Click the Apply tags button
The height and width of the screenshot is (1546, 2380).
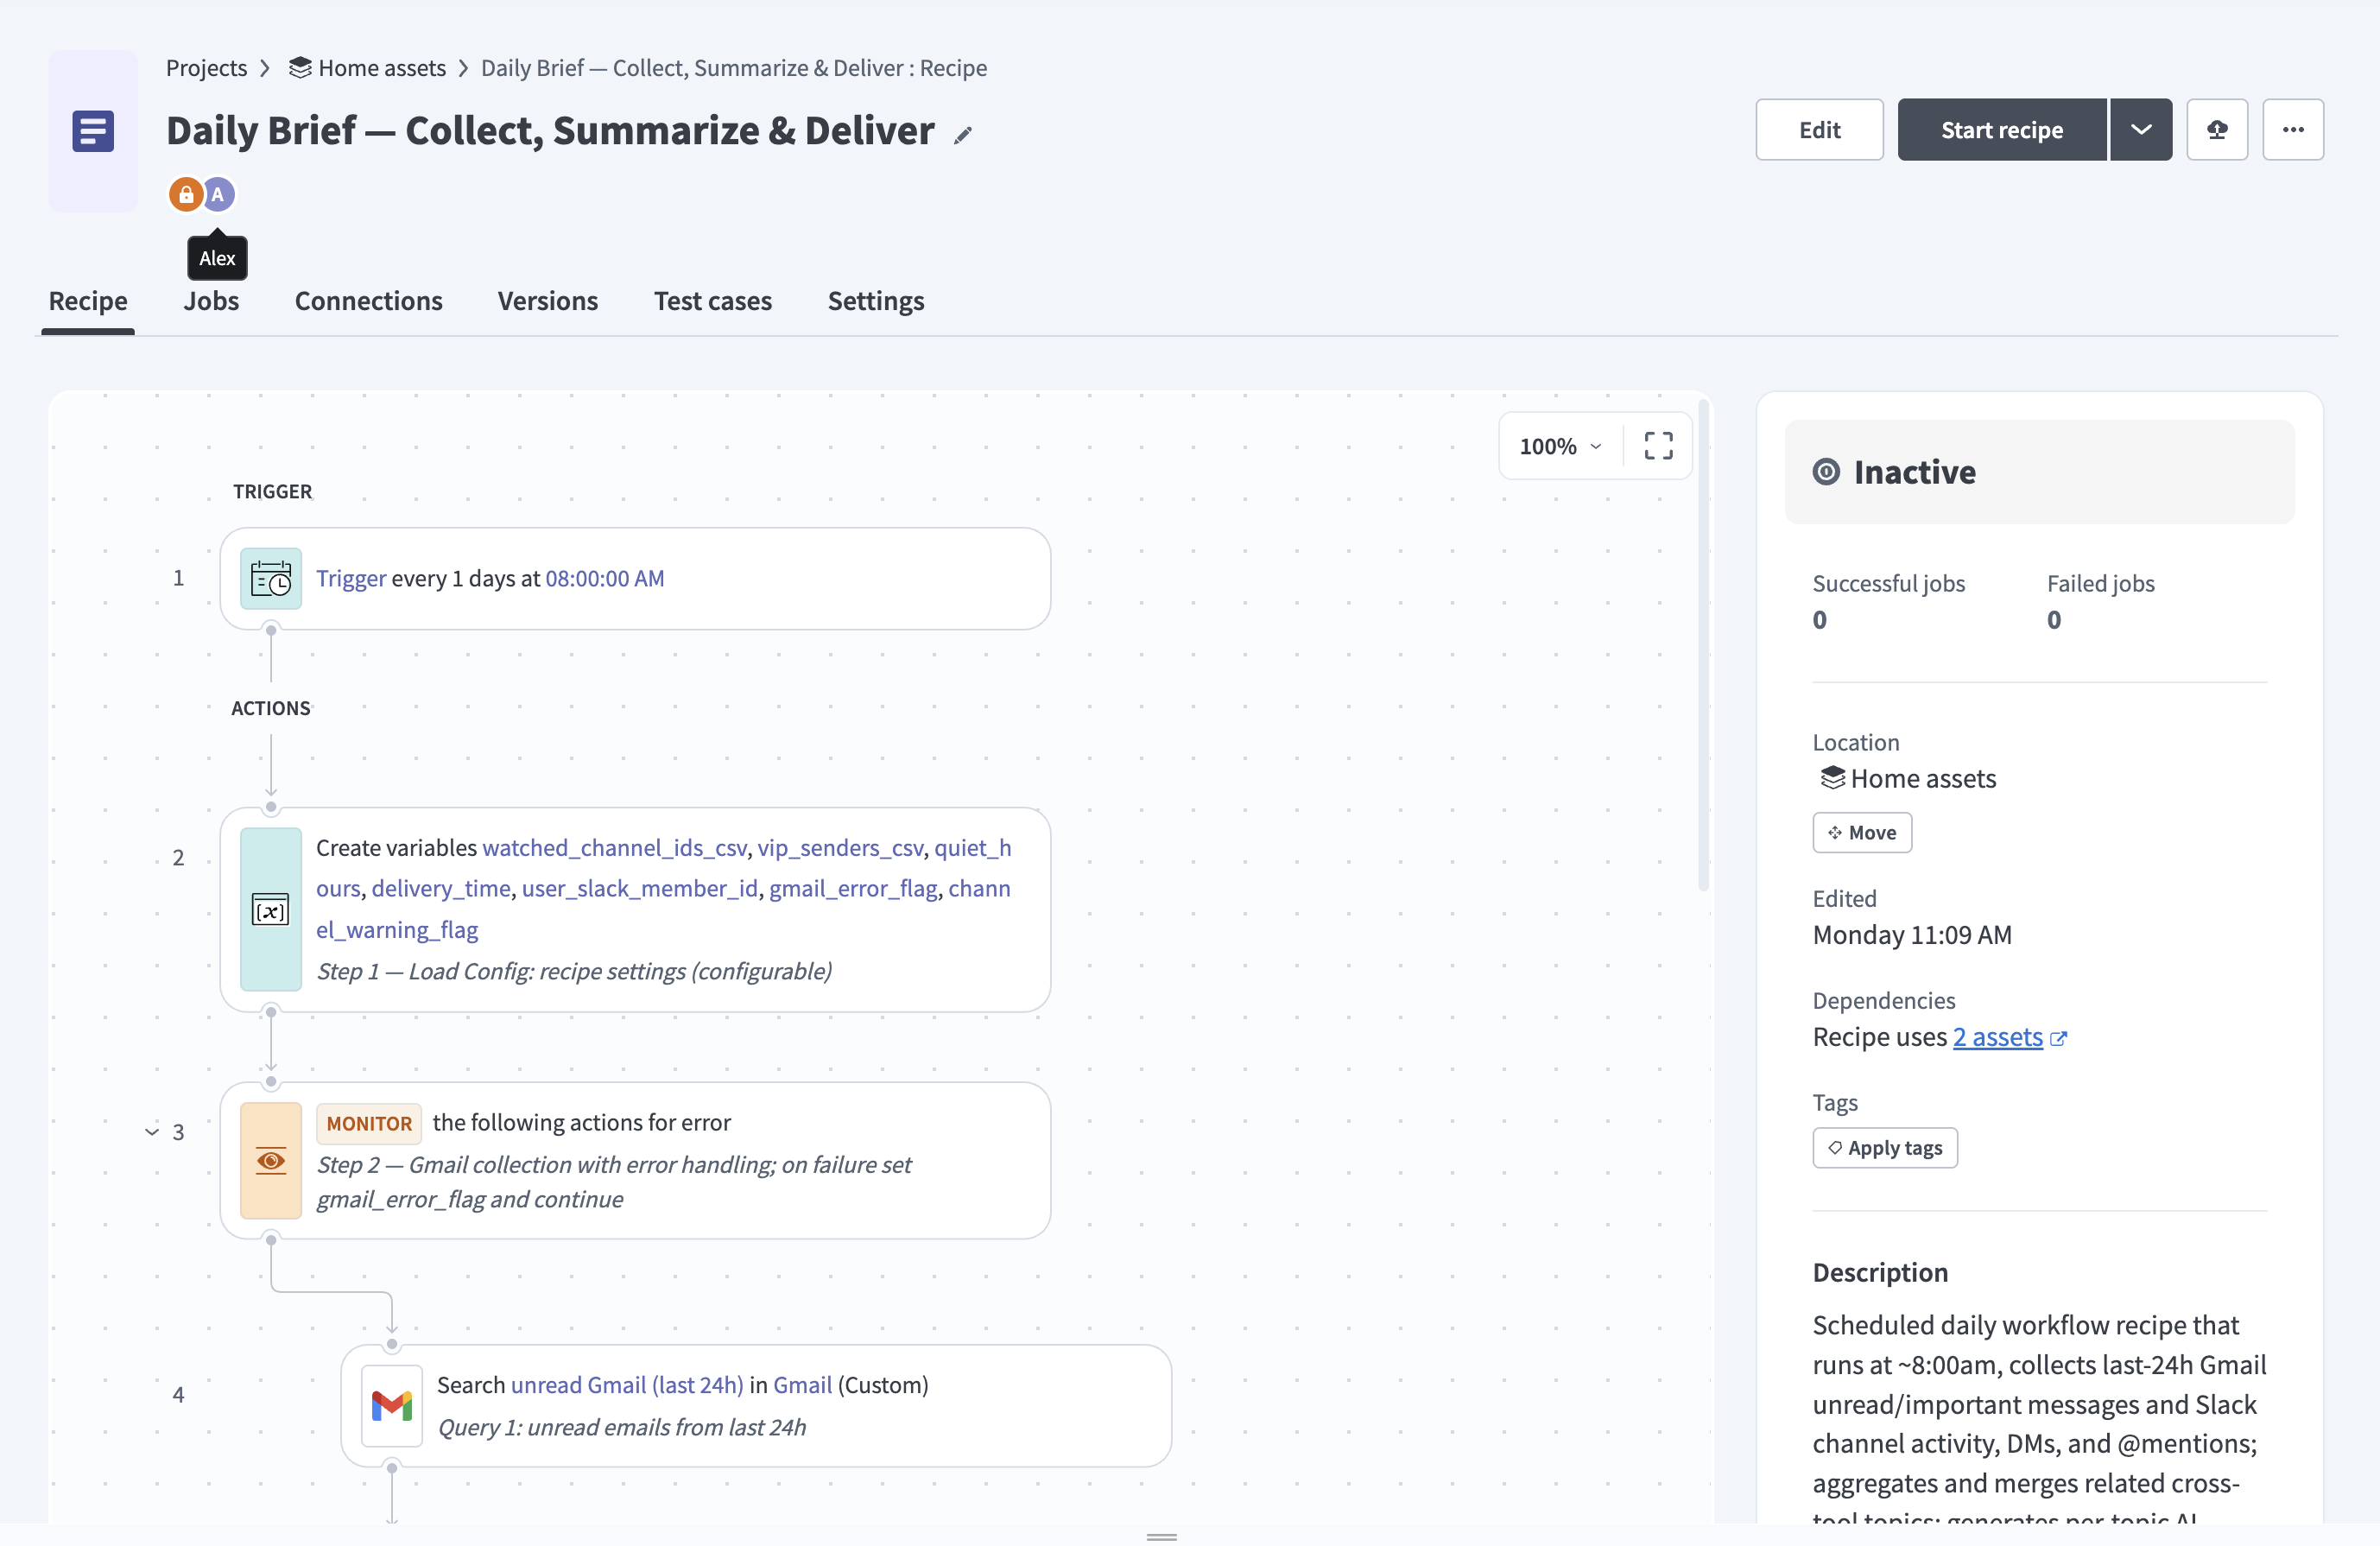[x=1885, y=1148]
